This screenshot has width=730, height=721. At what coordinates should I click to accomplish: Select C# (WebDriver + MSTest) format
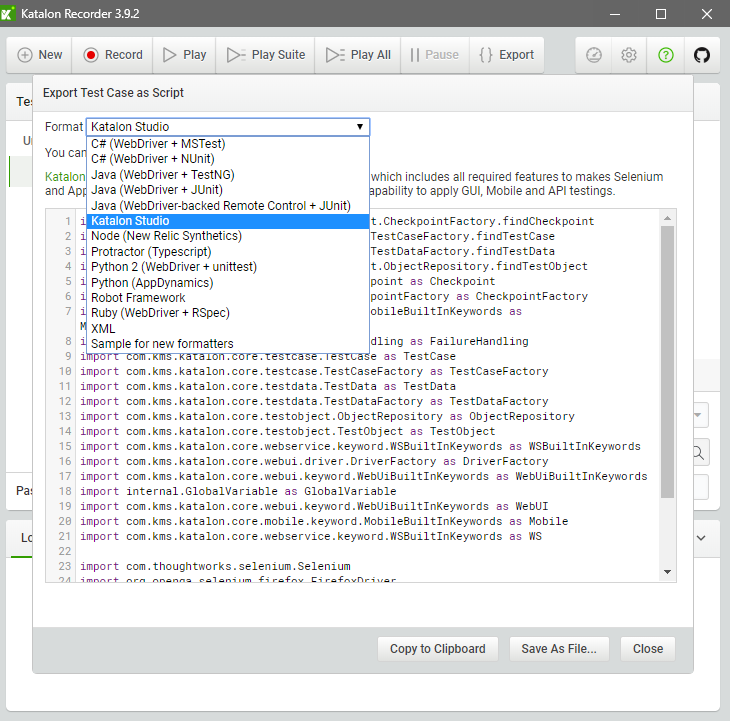(228, 144)
